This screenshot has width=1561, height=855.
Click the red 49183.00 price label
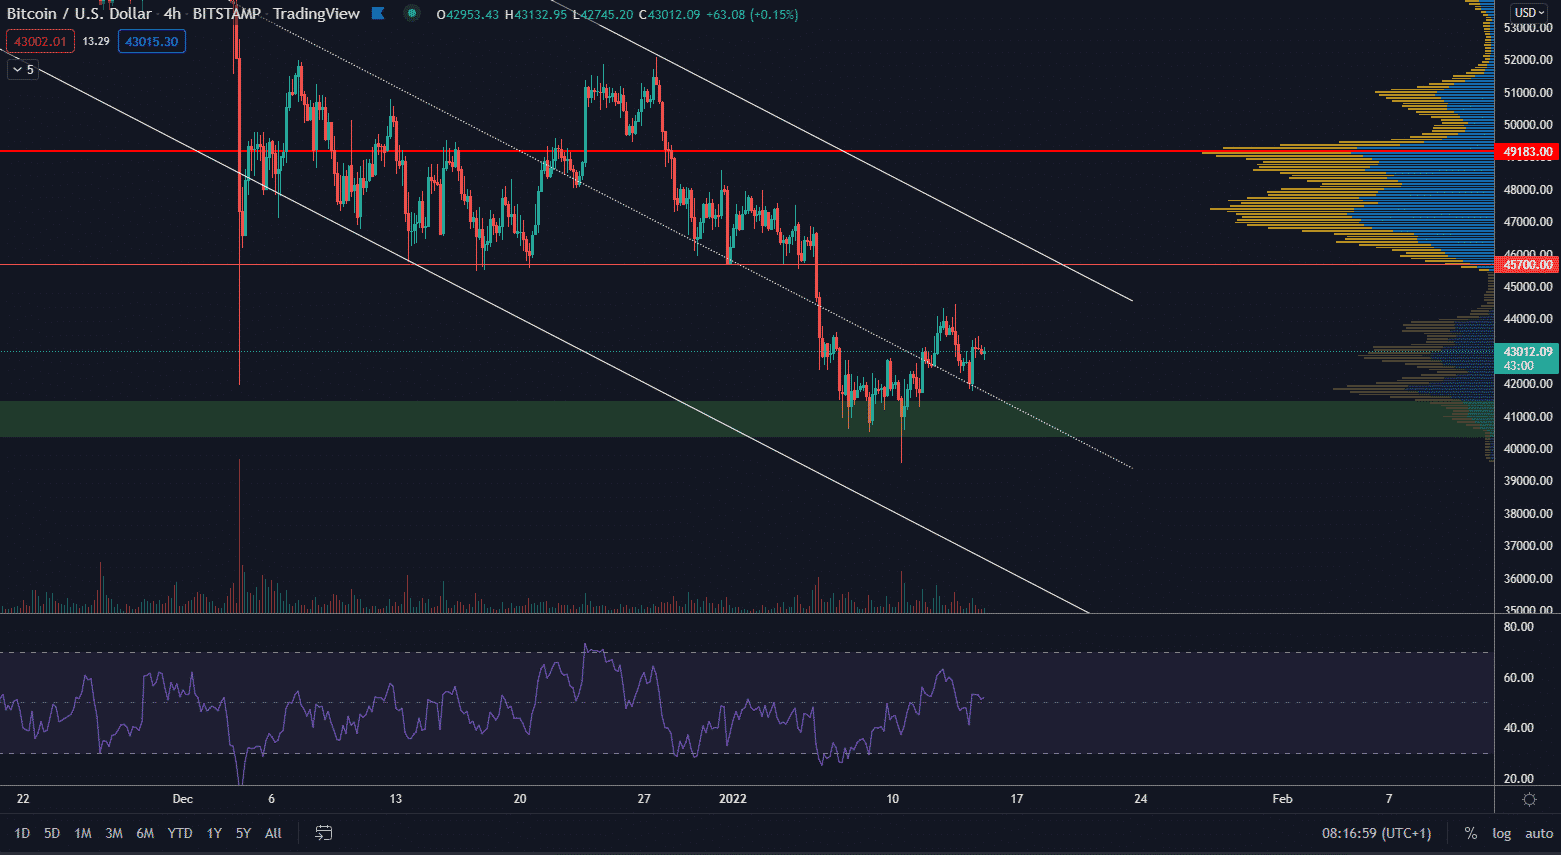[1527, 152]
